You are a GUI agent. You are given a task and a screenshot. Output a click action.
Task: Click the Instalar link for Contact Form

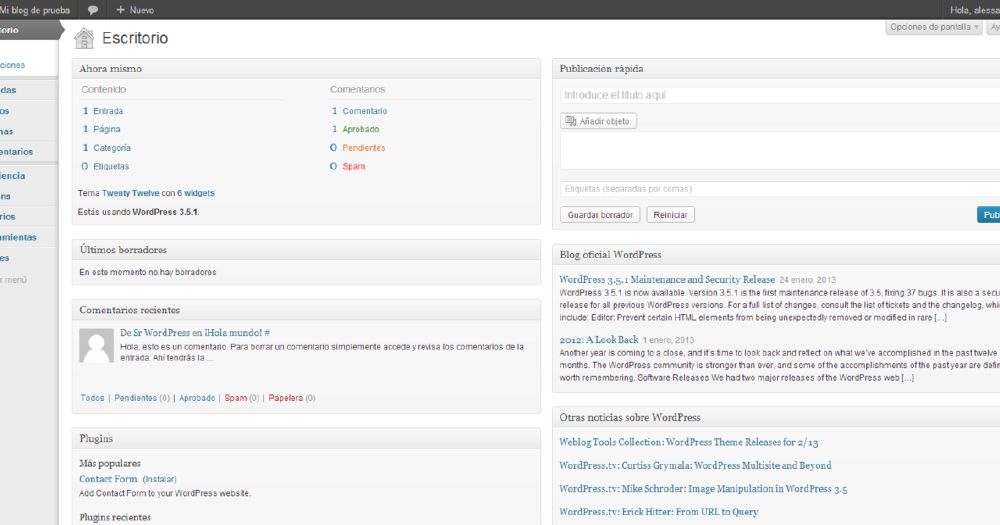(x=159, y=479)
